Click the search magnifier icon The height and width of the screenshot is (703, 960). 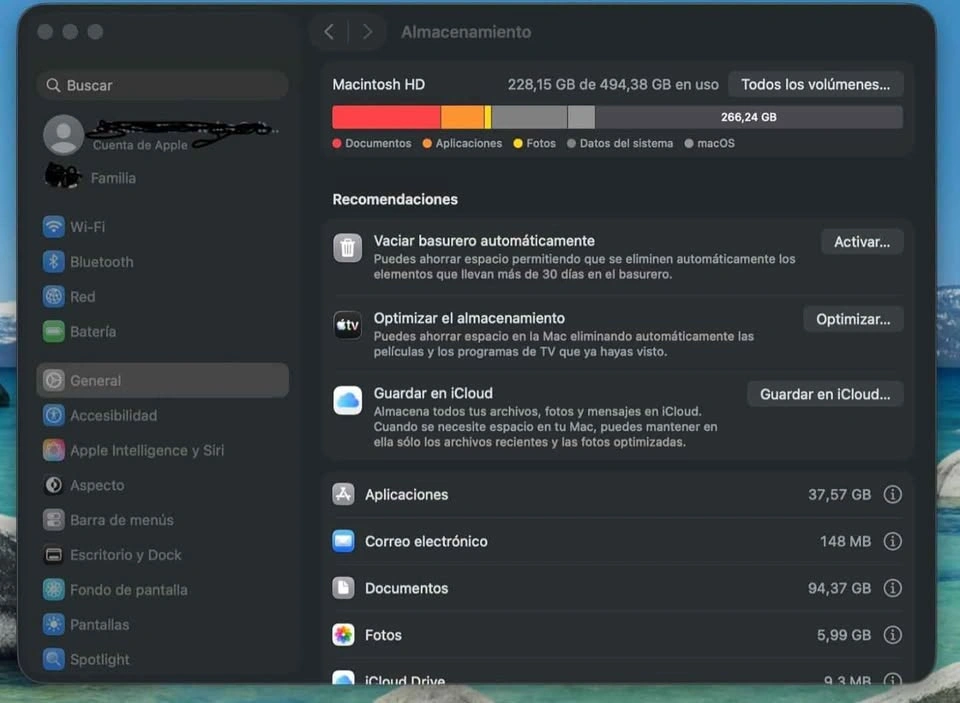pos(53,85)
